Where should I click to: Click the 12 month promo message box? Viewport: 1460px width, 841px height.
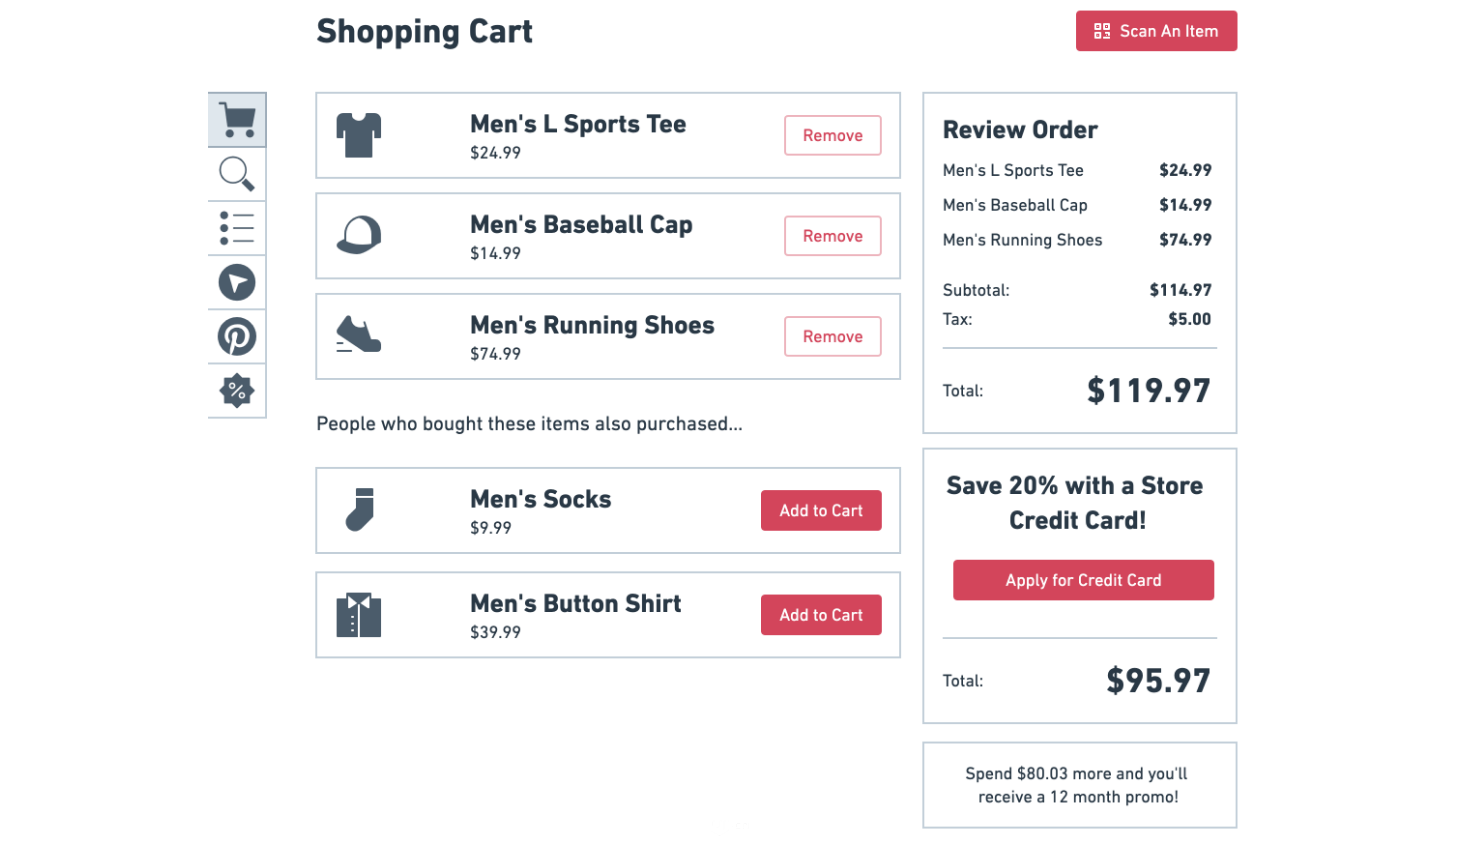[x=1079, y=785]
